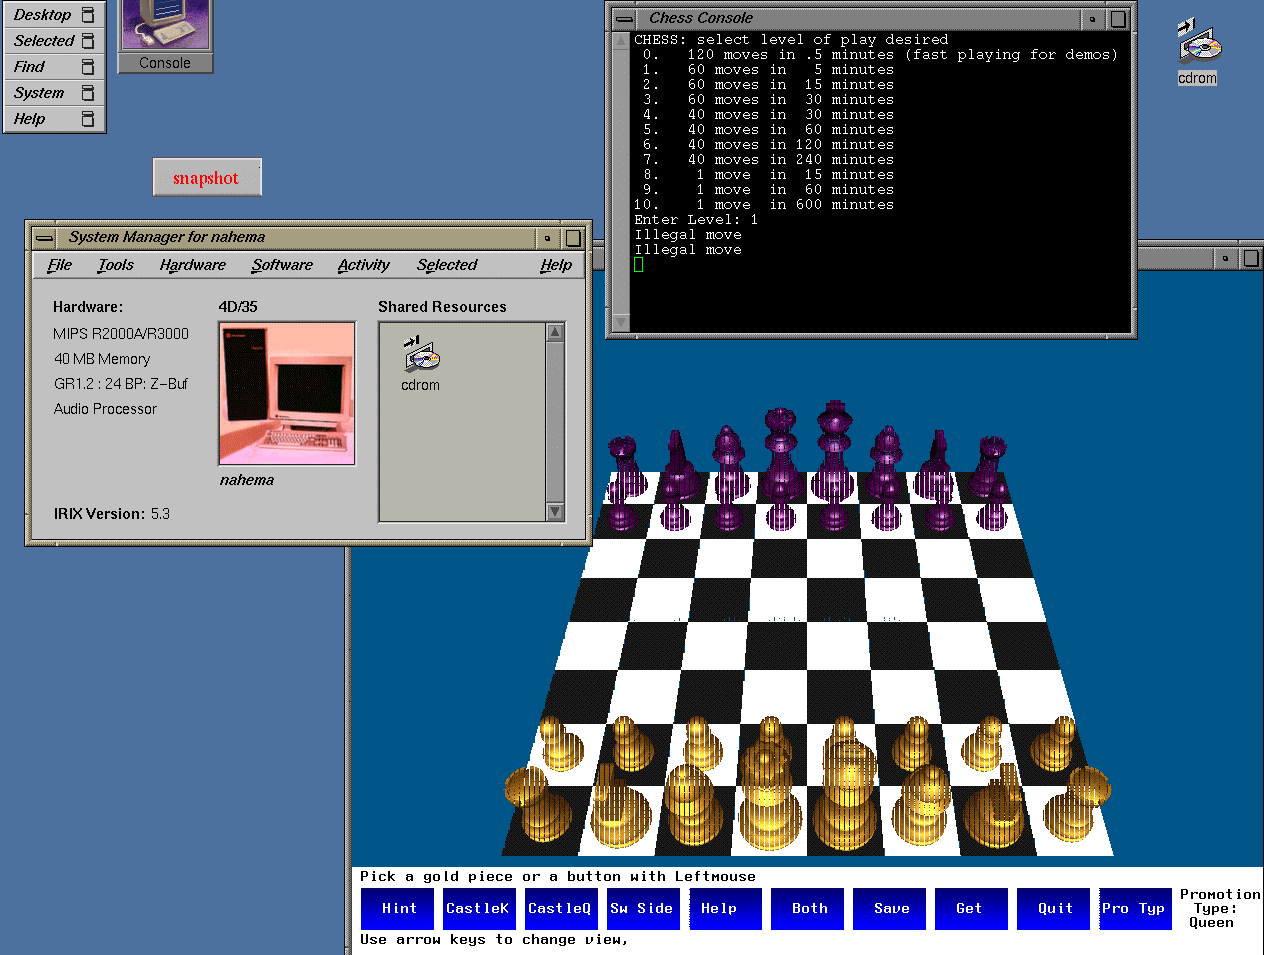
Task: Click the red snapshot button
Action: click(x=206, y=178)
